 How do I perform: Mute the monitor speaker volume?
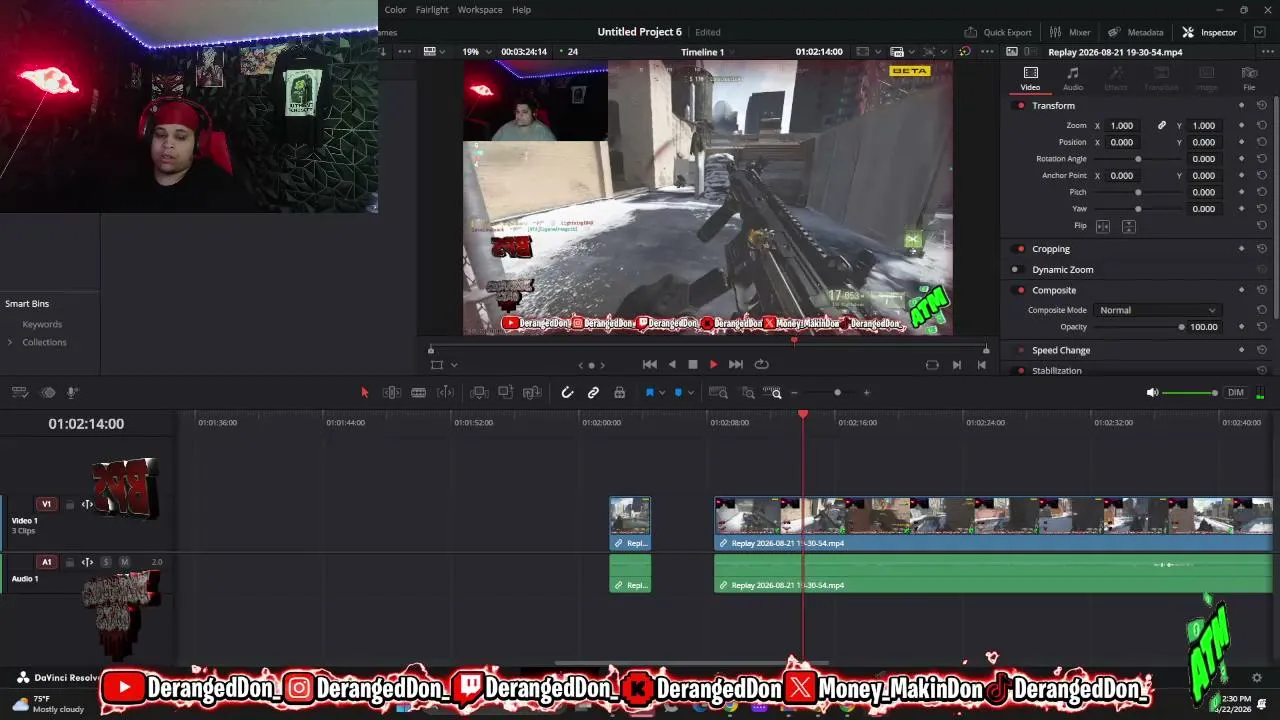1152,393
